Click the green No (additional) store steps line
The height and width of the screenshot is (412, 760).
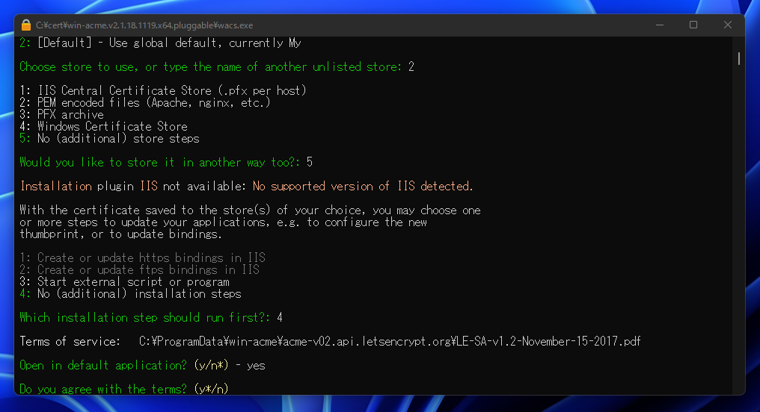[109, 139]
